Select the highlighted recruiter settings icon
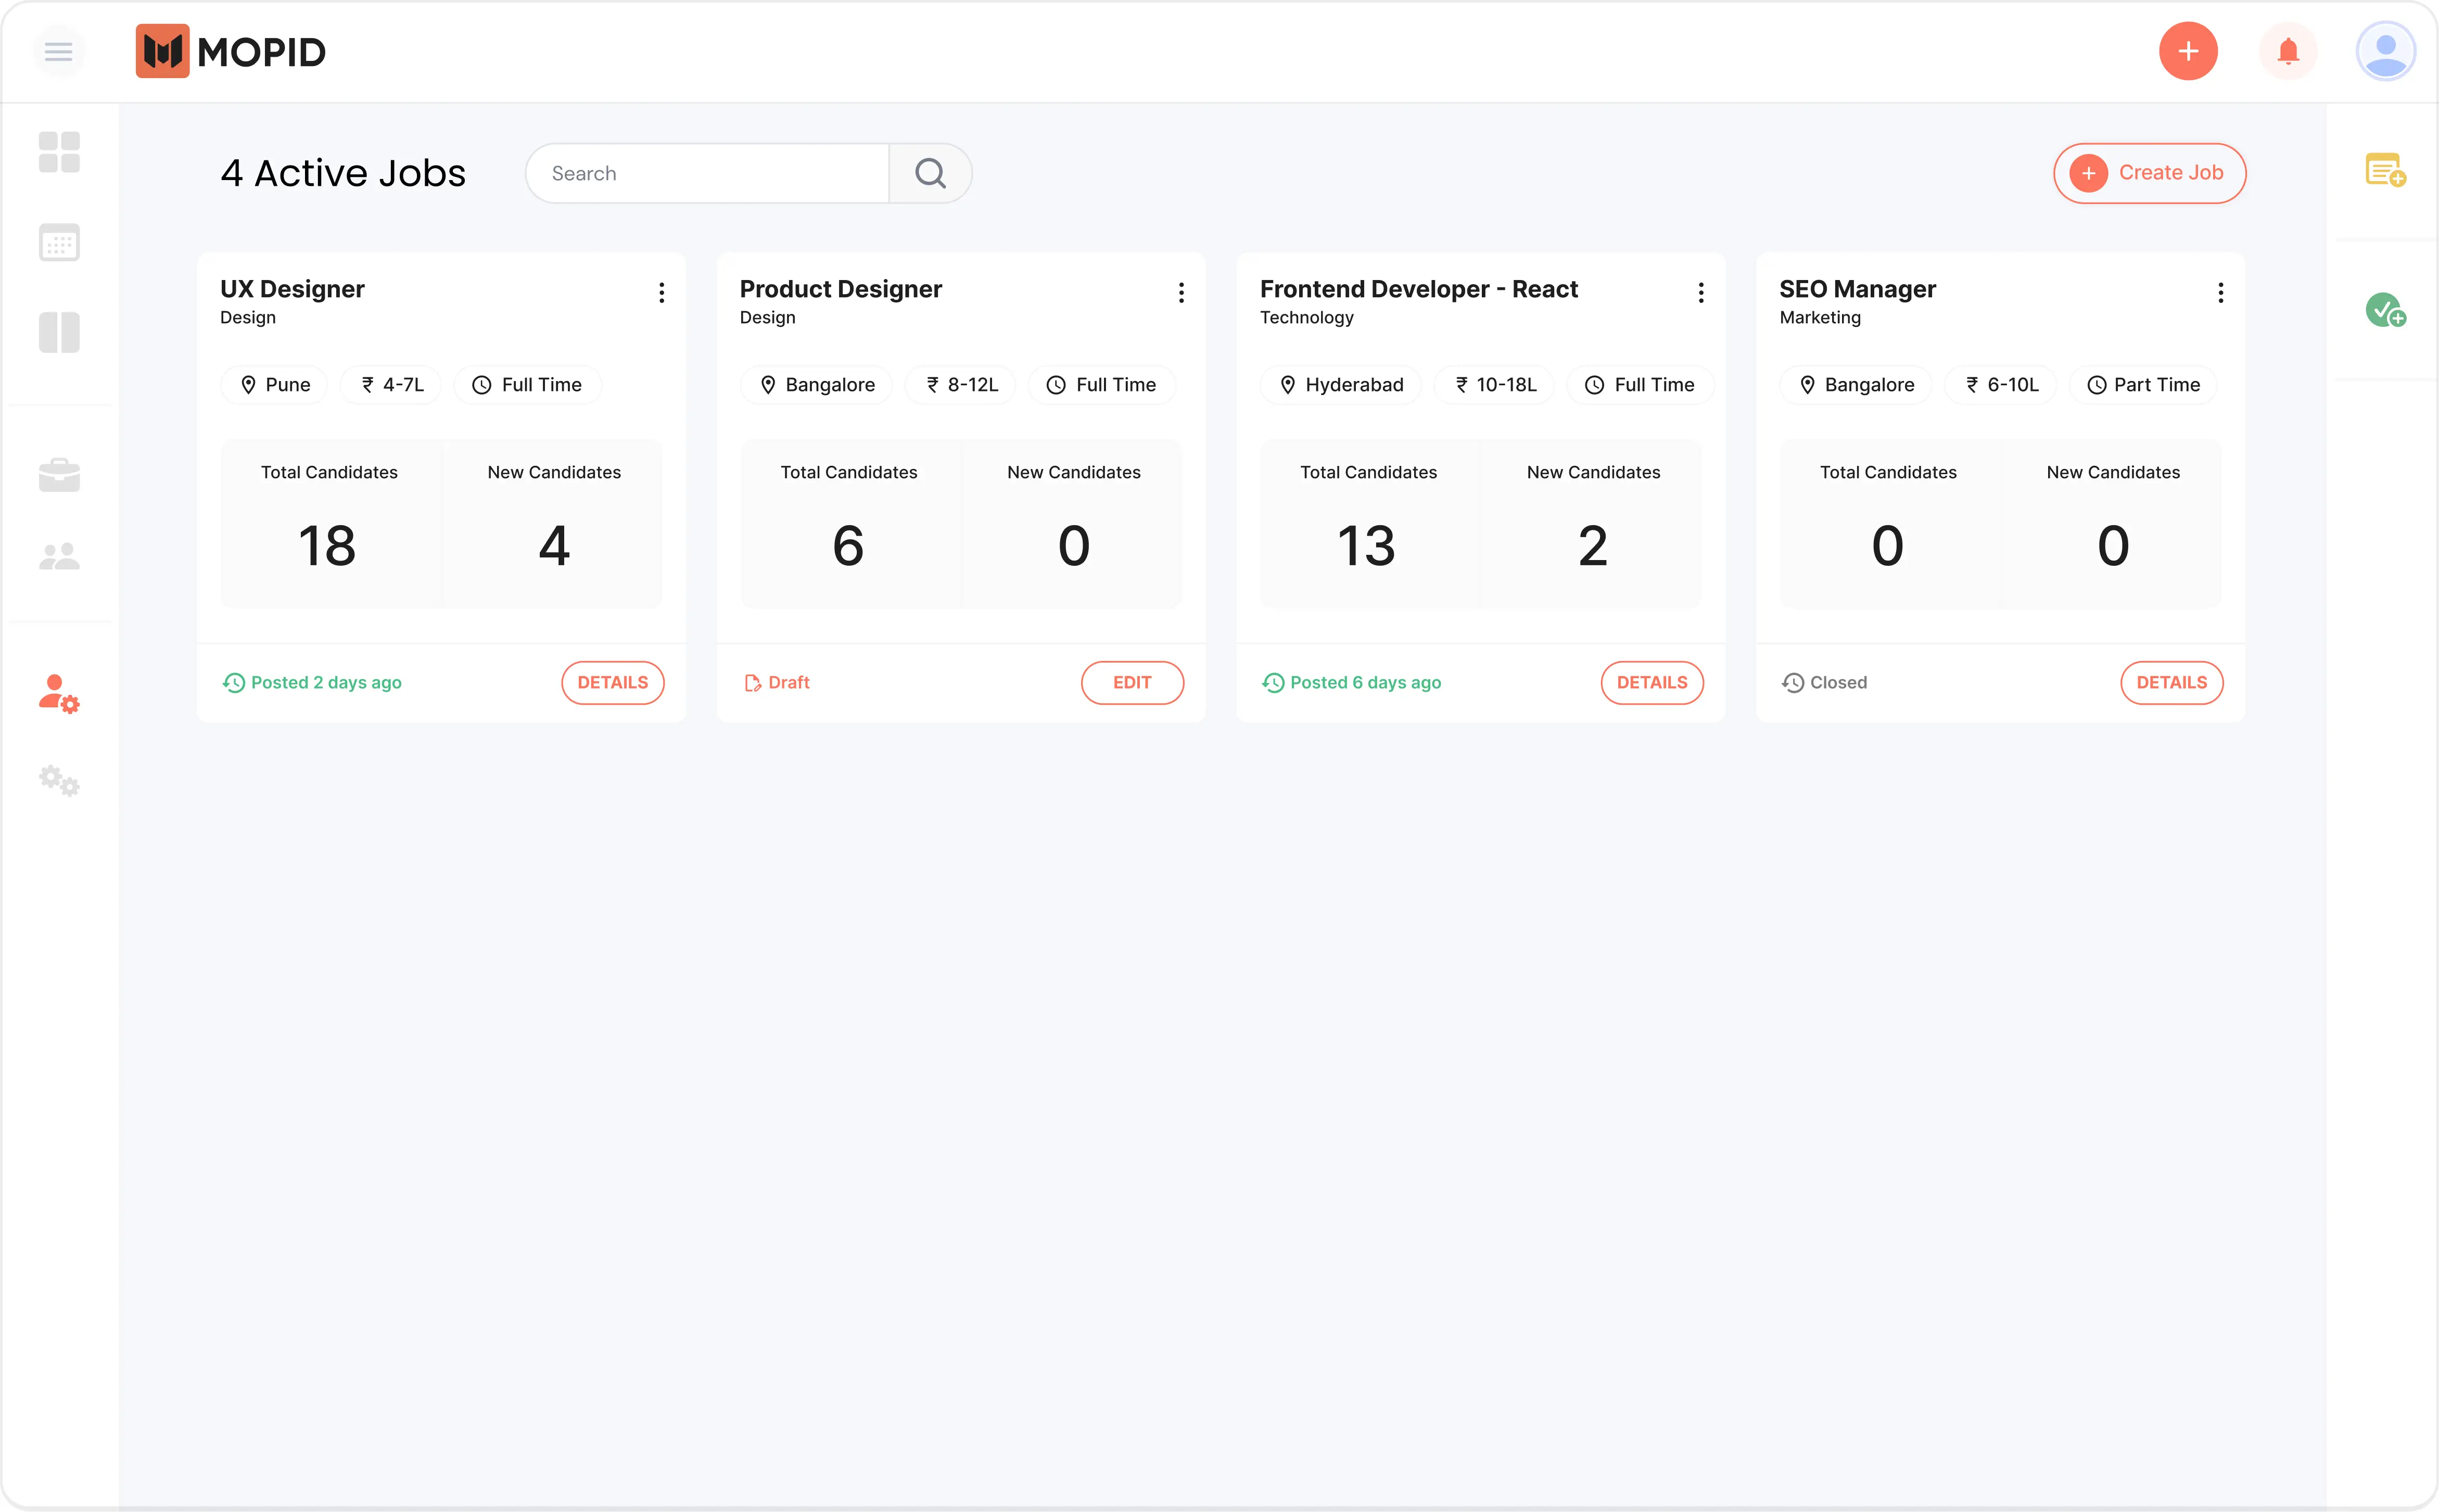This screenshot has width=2439, height=1512. point(59,695)
